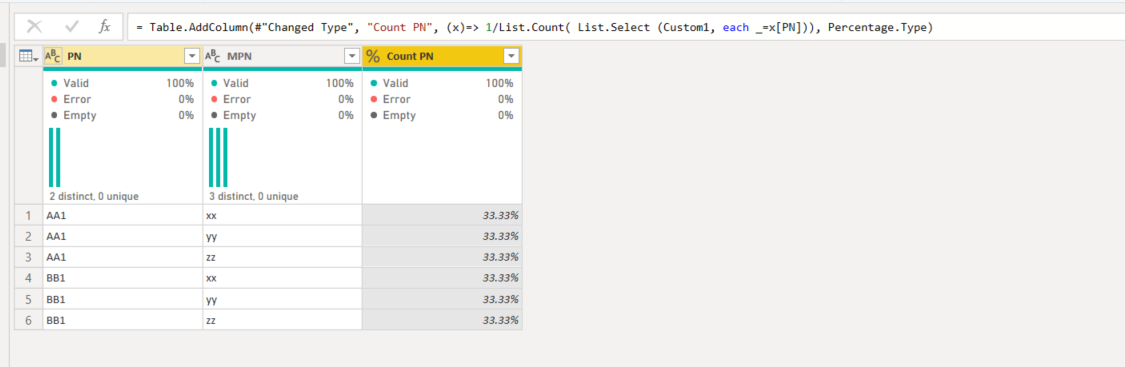Click yy cell in row 2

(283, 236)
